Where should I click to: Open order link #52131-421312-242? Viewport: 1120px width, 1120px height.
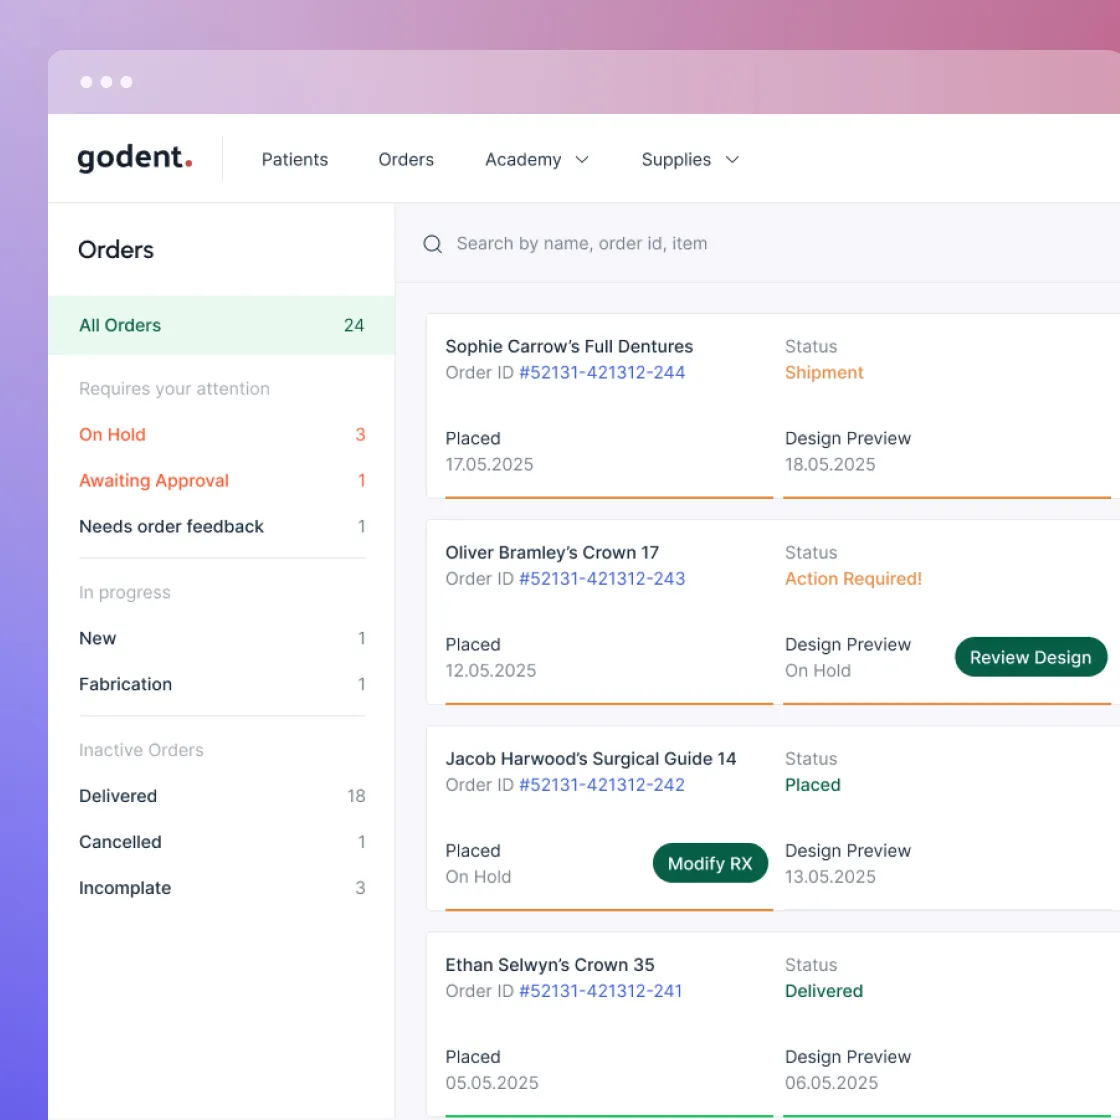601,785
